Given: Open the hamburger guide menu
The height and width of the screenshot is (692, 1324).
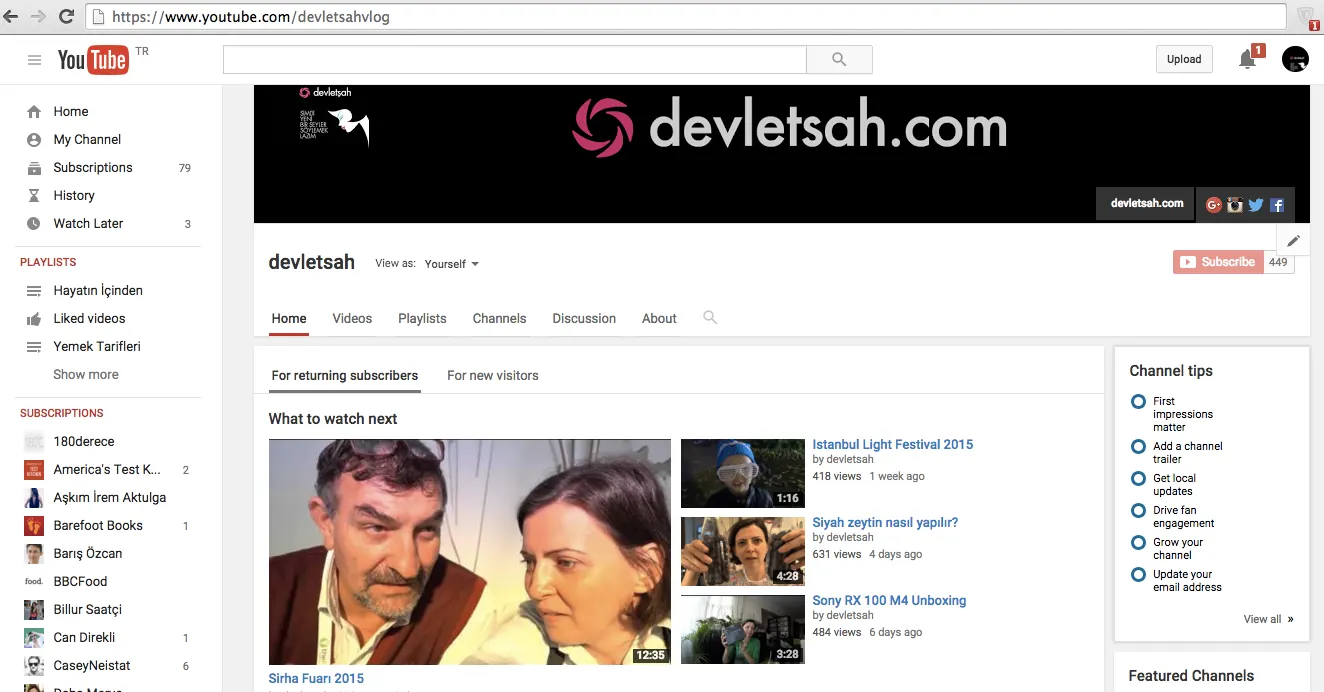Looking at the screenshot, I should tap(34, 60).
